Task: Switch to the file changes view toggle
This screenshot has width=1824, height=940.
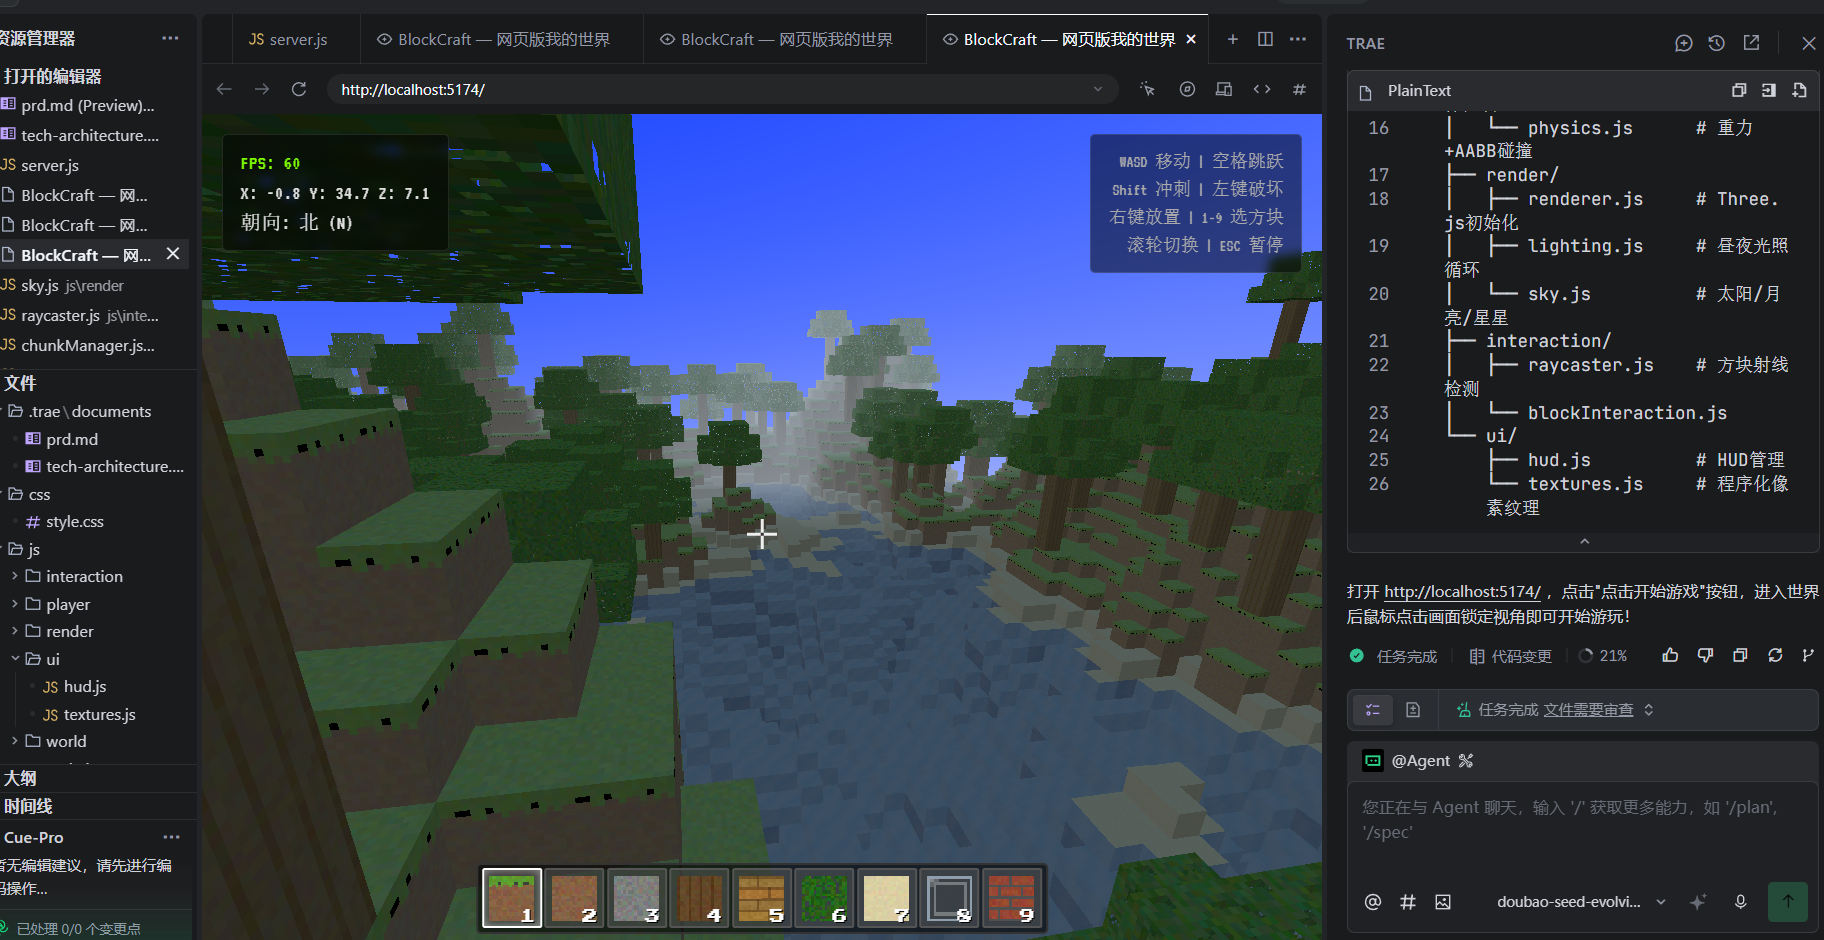Action: point(1413,710)
